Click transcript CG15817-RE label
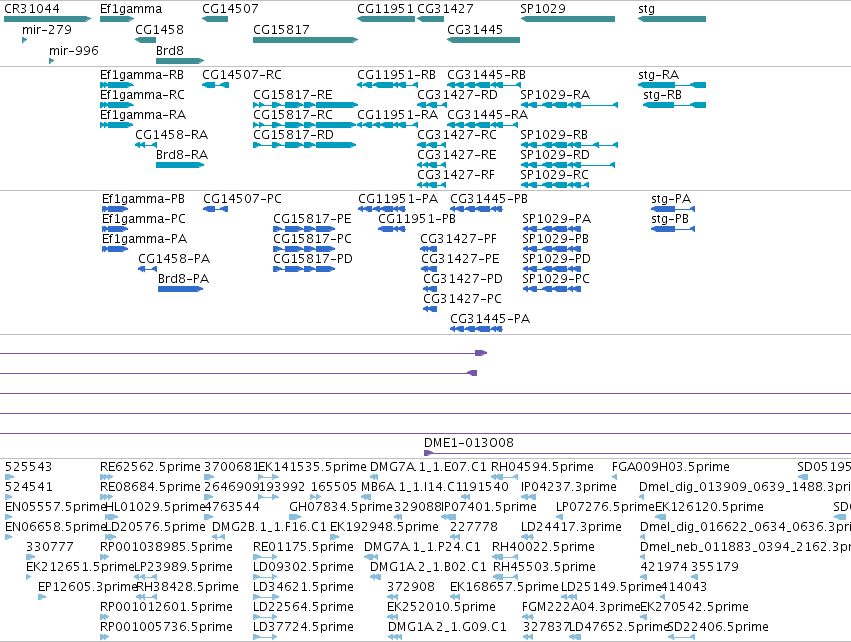The image size is (851, 642). [x=293, y=95]
